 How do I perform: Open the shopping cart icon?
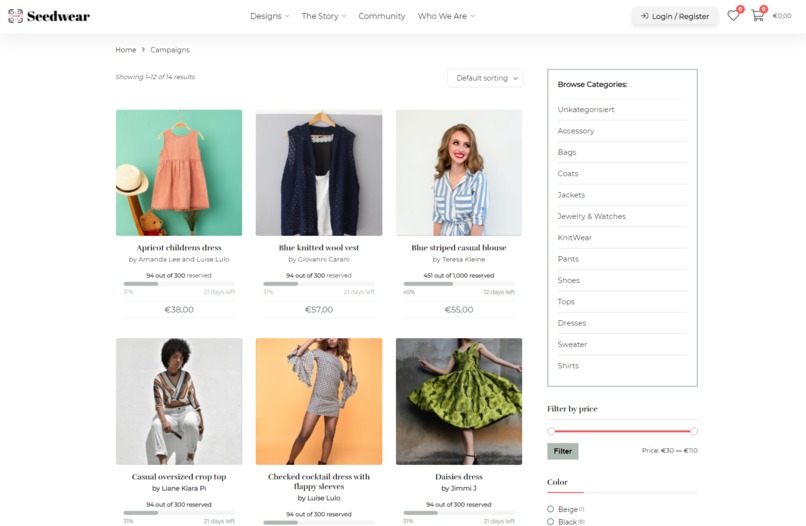tap(757, 15)
